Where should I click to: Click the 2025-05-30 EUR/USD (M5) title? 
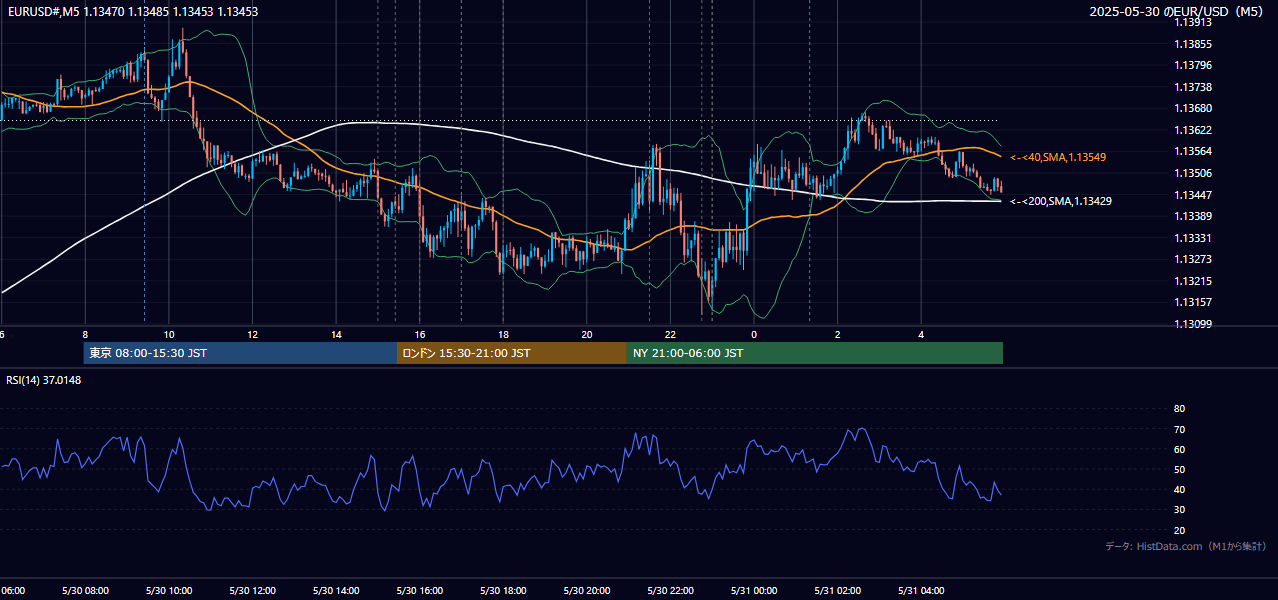pyautogui.click(x=1178, y=12)
